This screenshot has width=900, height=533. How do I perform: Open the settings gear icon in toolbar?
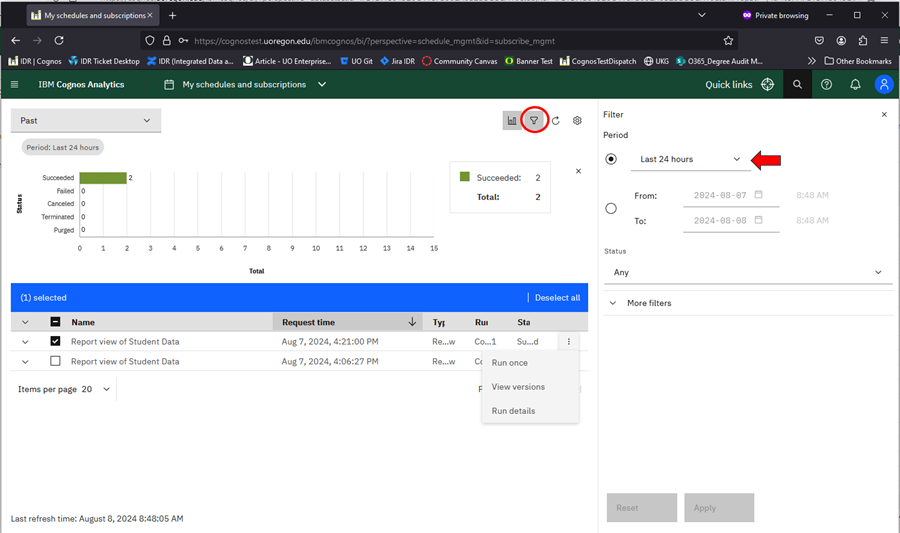click(577, 120)
